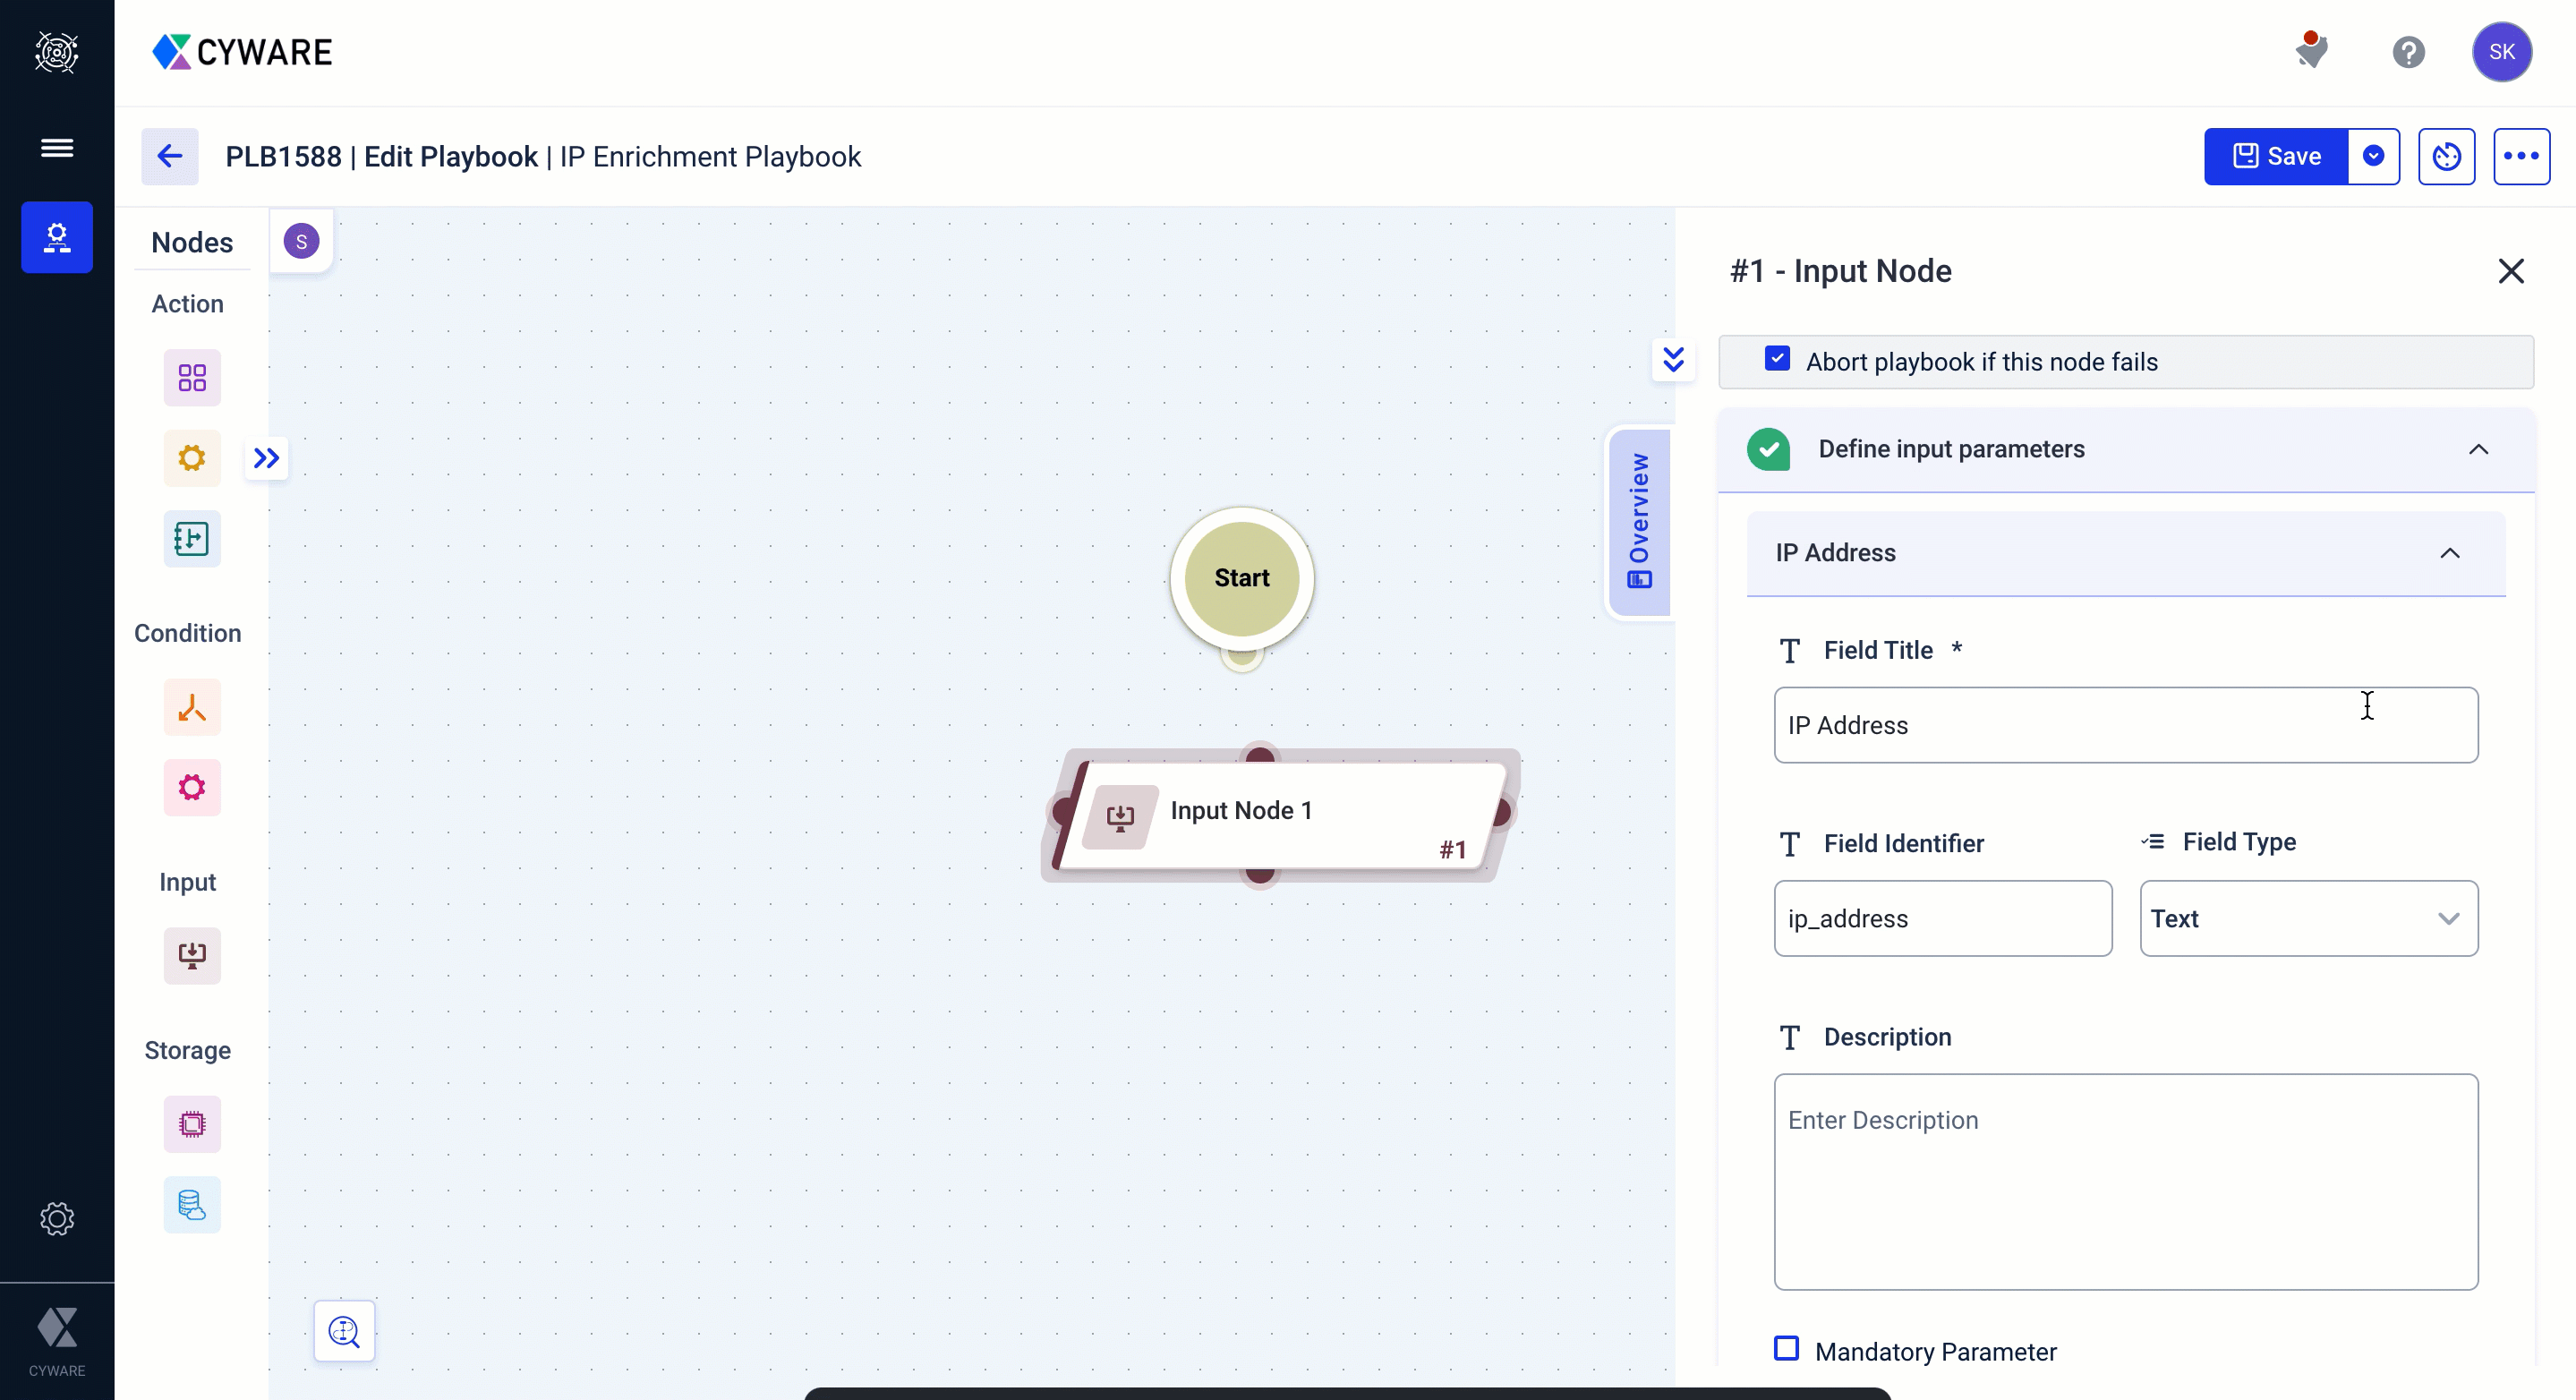Enable the Mandatory Parameter checkbox
Screen dimensions: 2576x1400
[x=1787, y=1350]
